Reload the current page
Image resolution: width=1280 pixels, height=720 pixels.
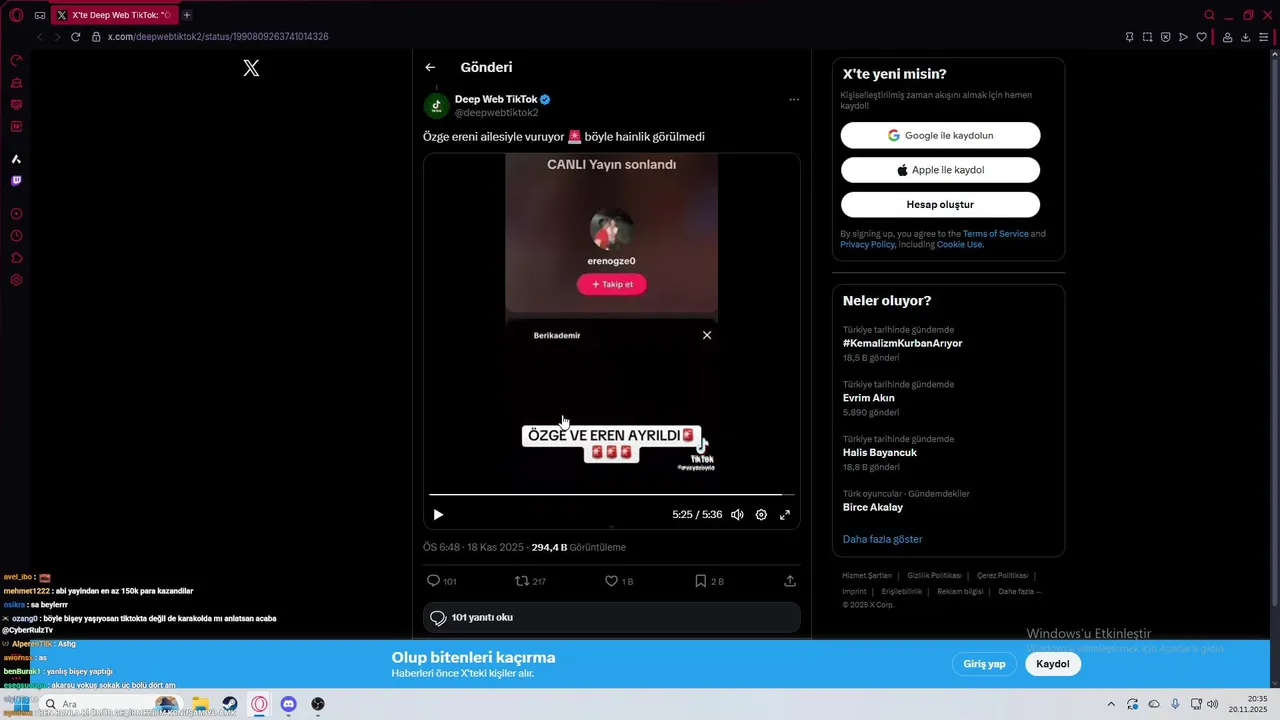(x=75, y=37)
